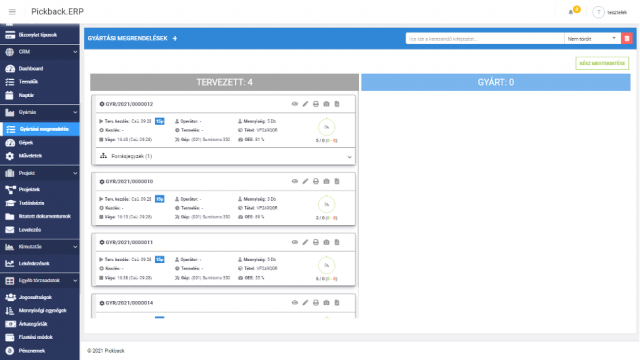Click progress circle of order GYR/2021/0000012
Image resolution: width=640 pixels, height=360 pixels.
point(327,127)
